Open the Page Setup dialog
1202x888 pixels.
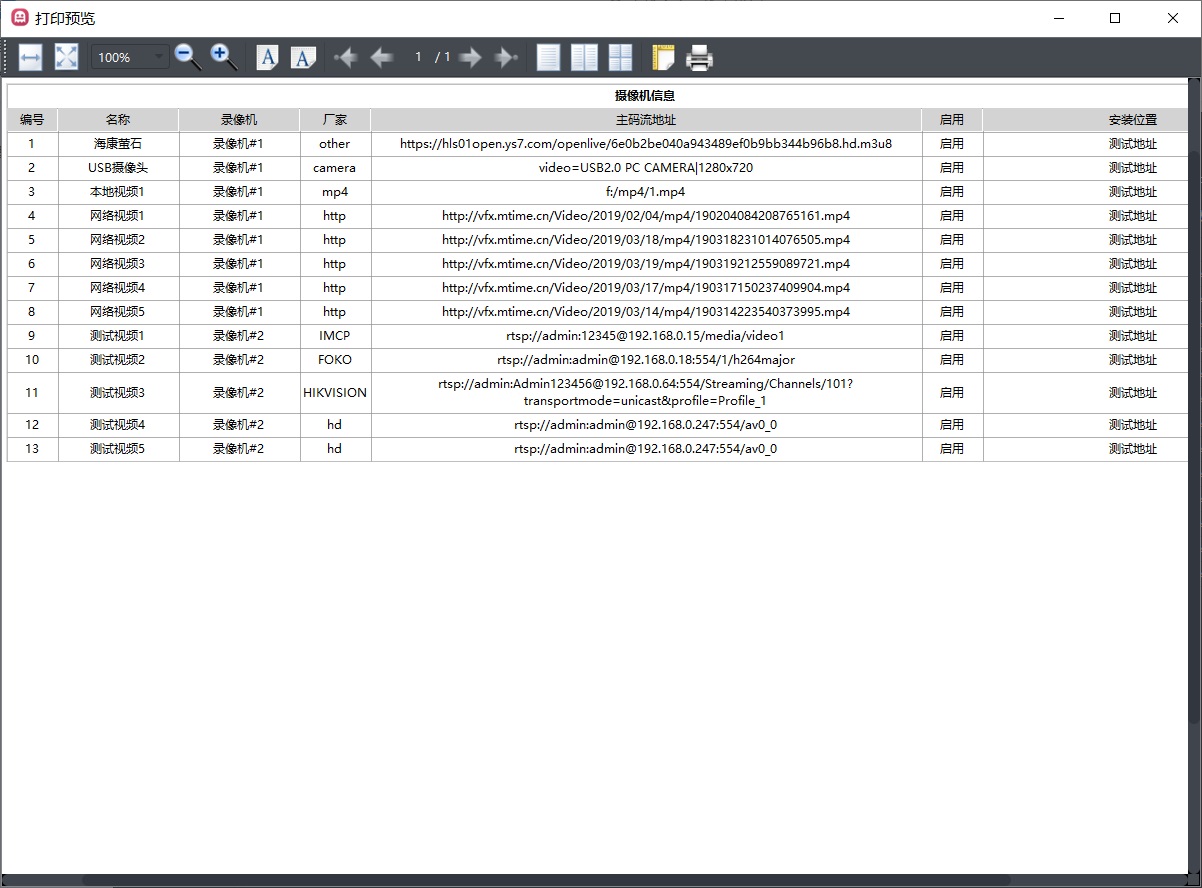tap(663, 58)
